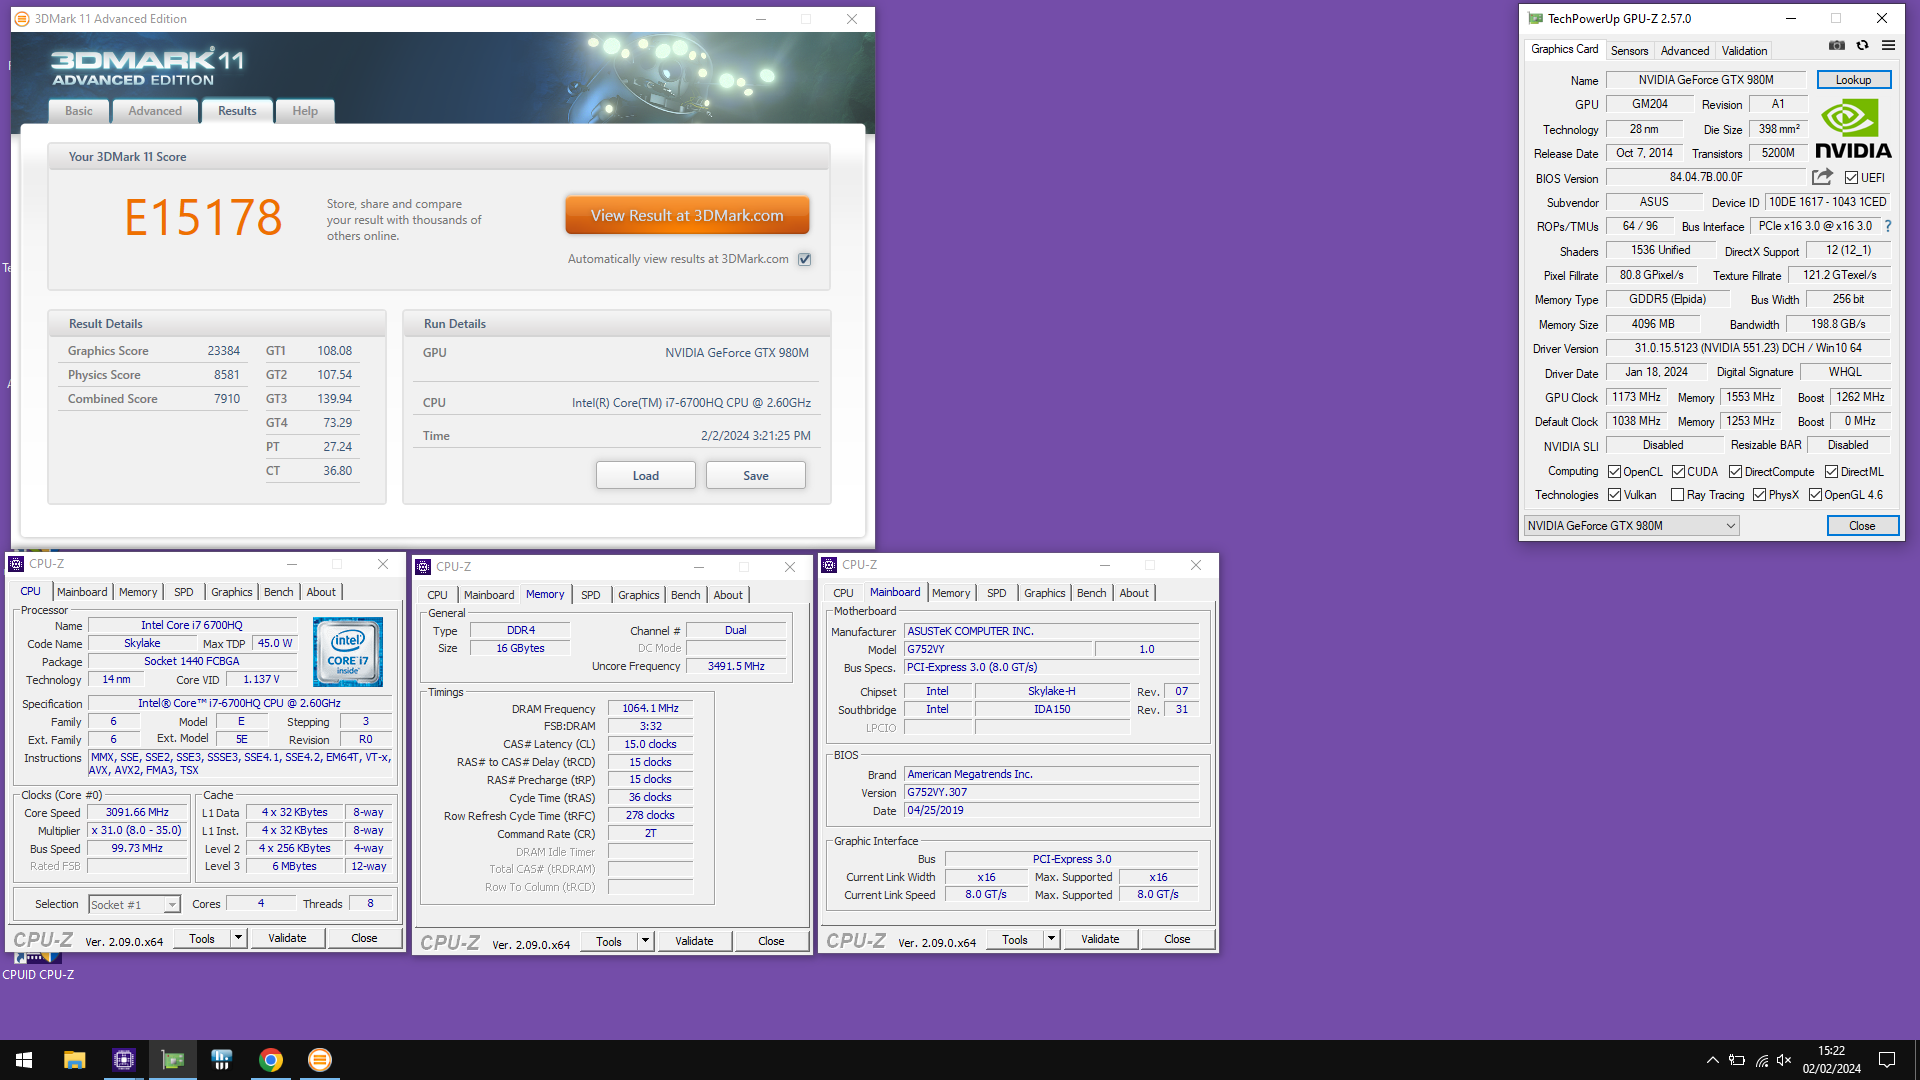Image resolution: width=1920 pixels, height=1080 pixels.
Task: Toggle the Ray Tracing checkbox
Action: click(x=1677, y=495)
